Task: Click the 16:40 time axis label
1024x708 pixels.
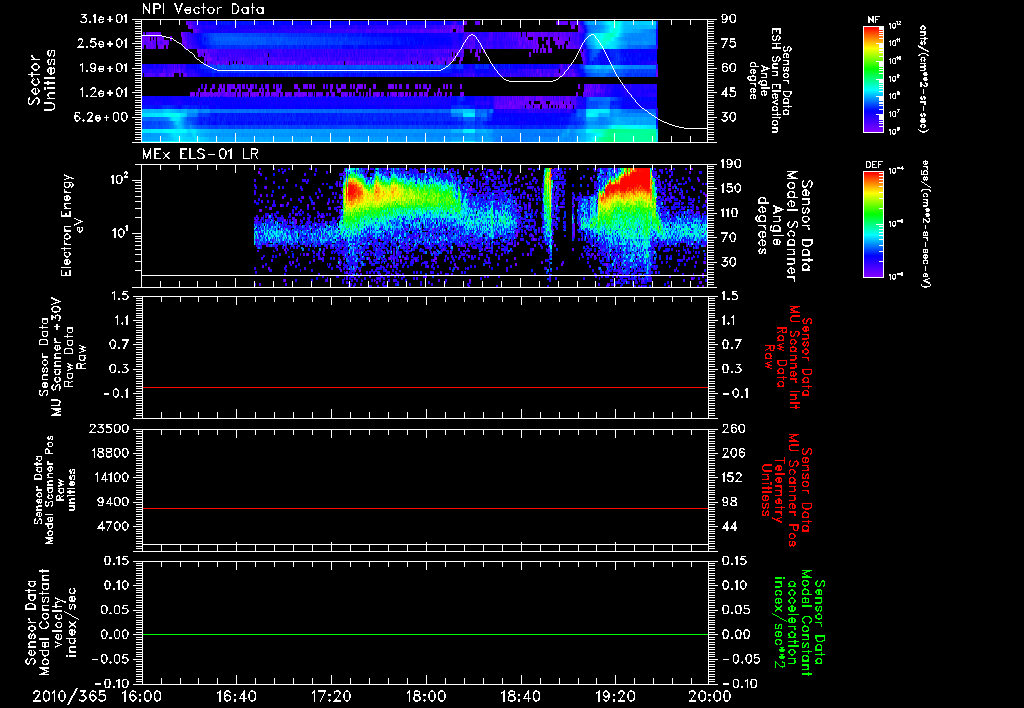Action: (236, 696)
